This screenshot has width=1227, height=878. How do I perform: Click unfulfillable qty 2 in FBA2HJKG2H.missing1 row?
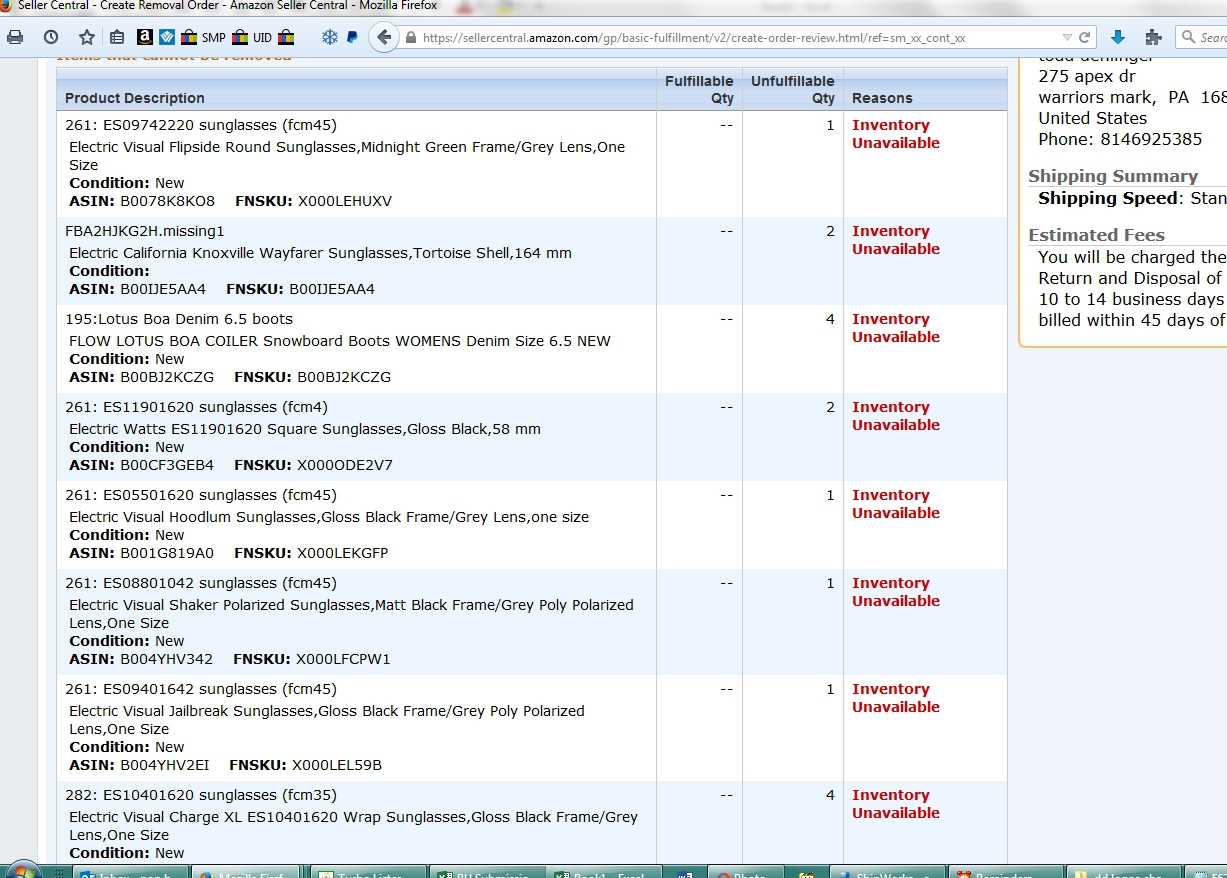[x=830, y=231]
